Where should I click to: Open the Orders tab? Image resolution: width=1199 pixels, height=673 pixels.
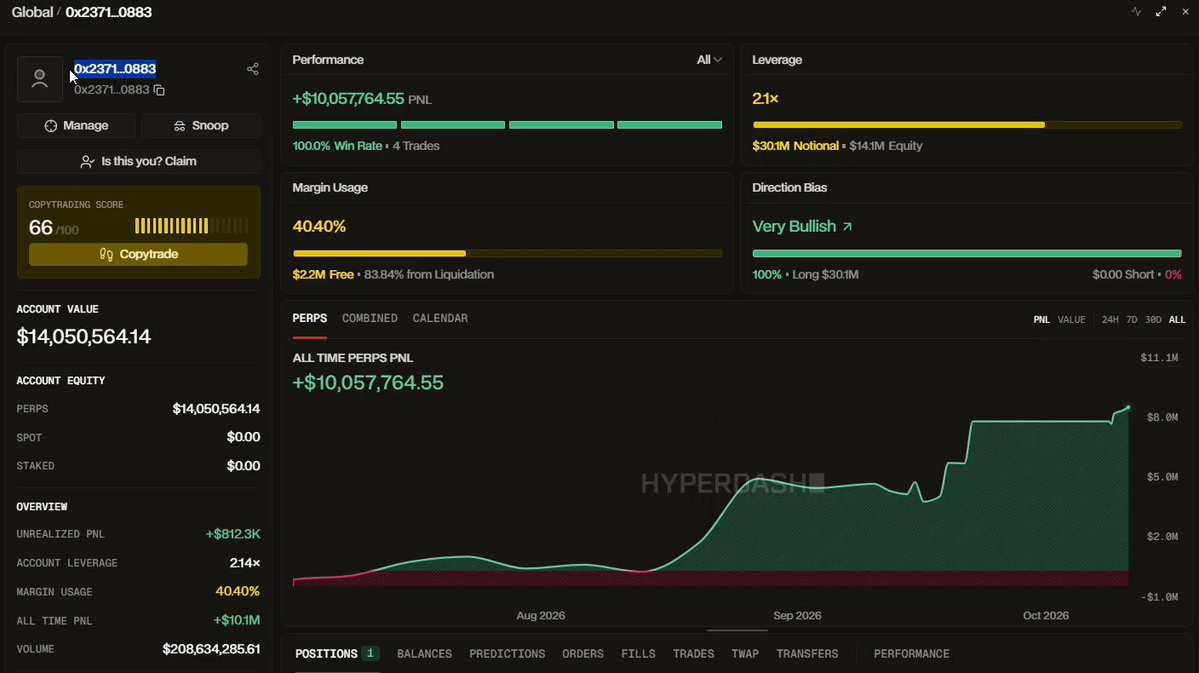coord(583,654)
